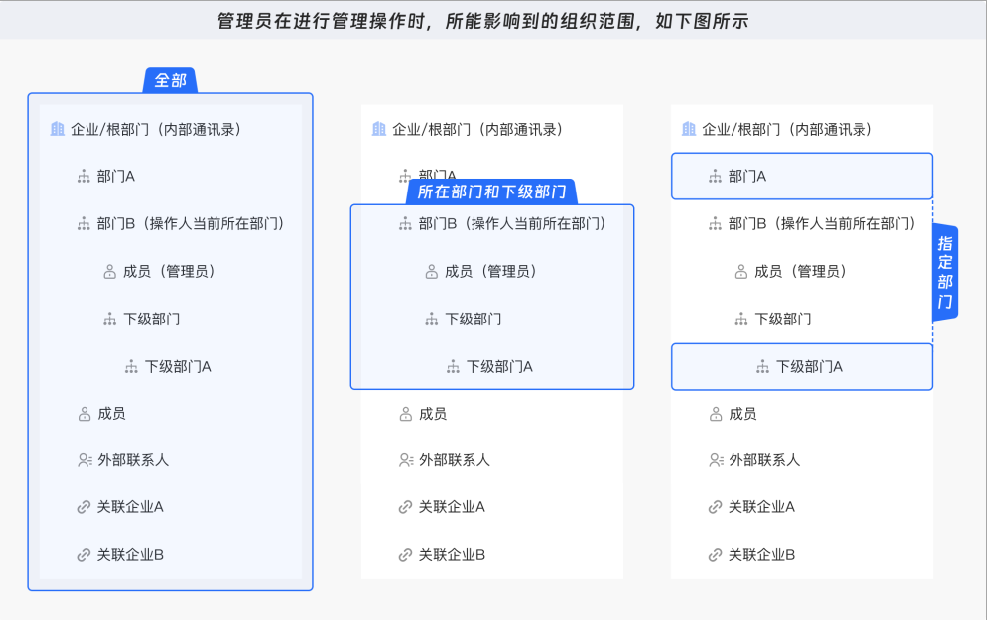The width and height of the screenshot is (988, 620).
Task: Click the 关联企业B link icon in the 全部 panel
Action: [x=83, y=555]
